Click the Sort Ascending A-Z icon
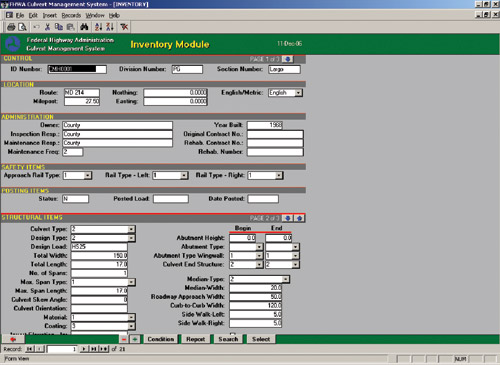The image size is (500, 365). (98, 27)
